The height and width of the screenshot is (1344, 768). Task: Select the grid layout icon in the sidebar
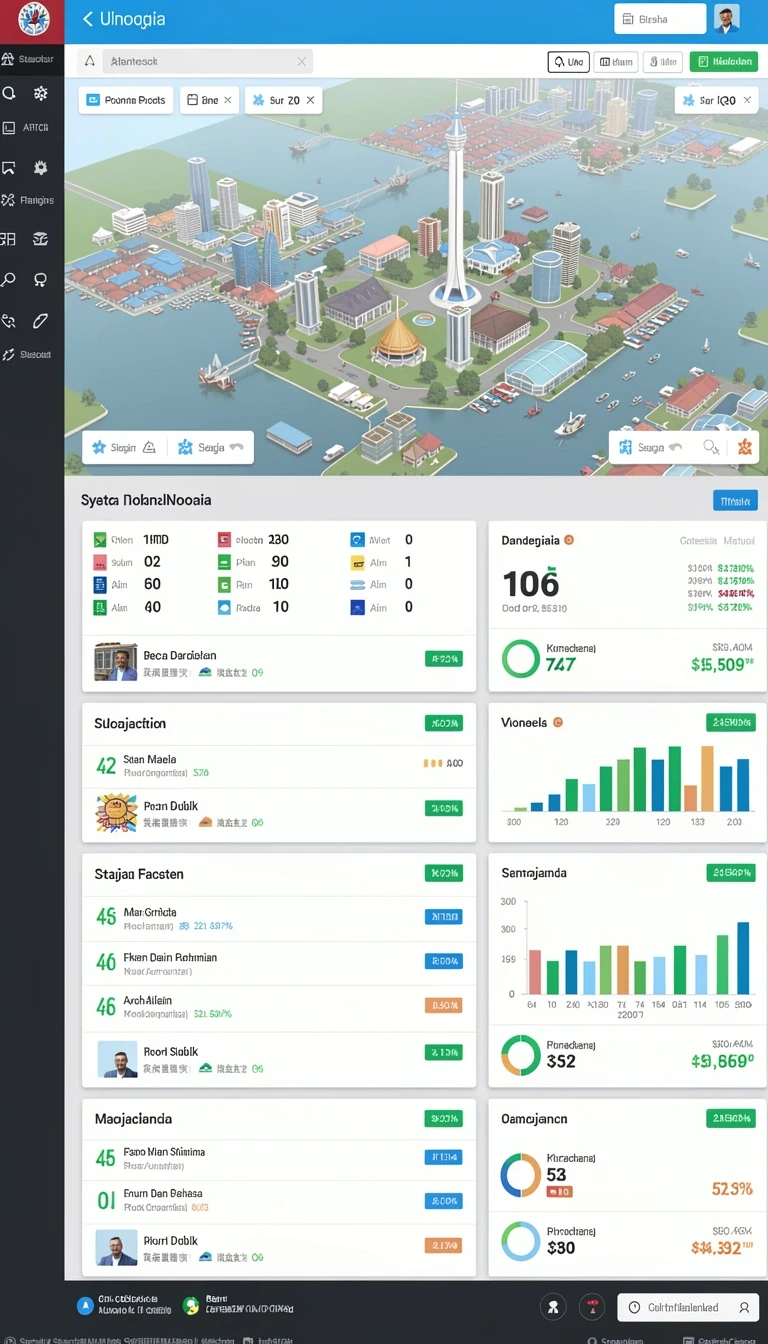(x=9, y=239)
